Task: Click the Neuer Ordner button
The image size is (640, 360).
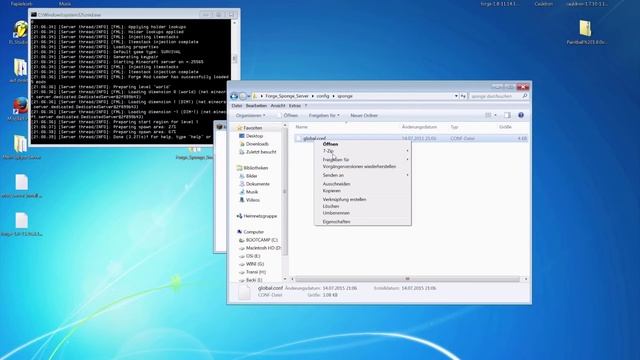Action: pyautogui.click(x=364, y=116)
